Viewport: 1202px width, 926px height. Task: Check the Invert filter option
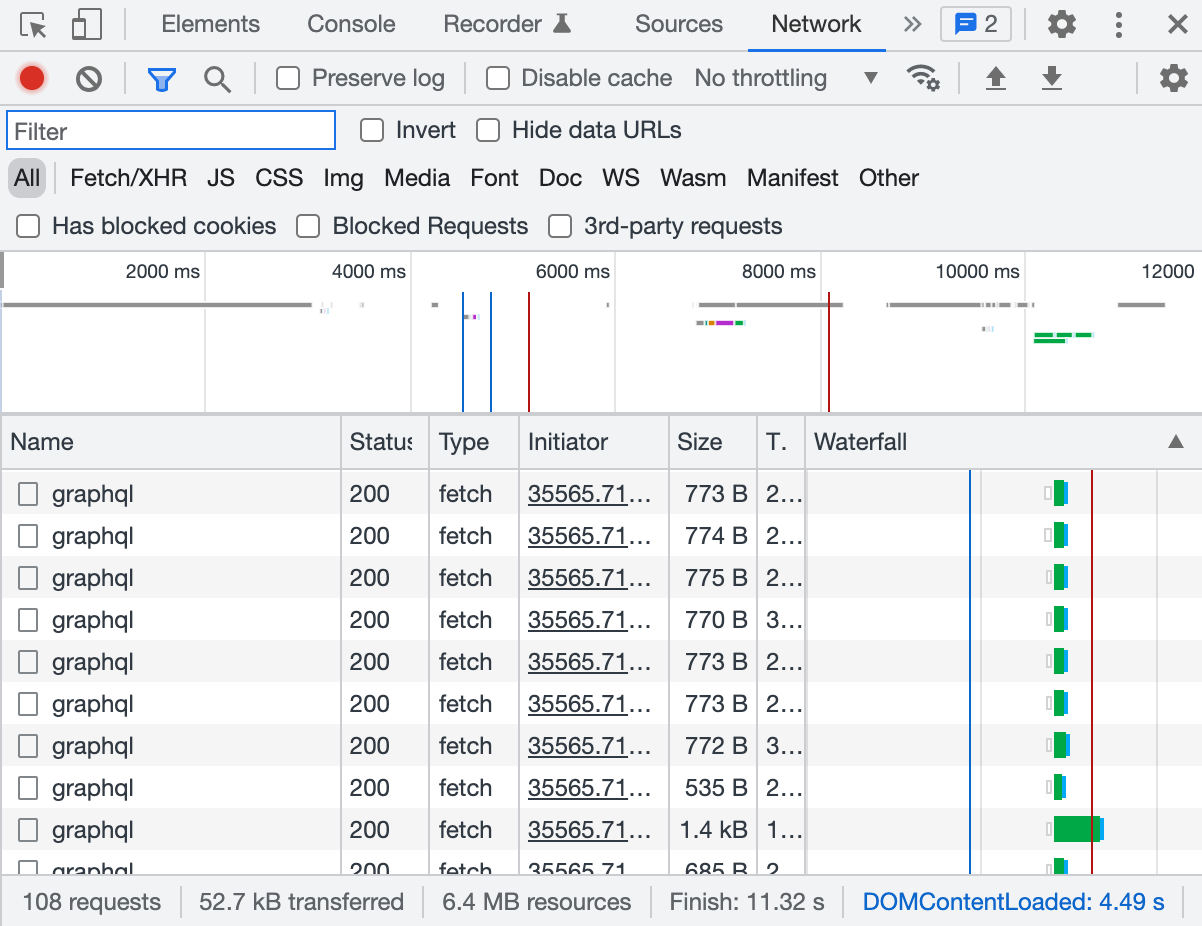coord(372,130)
